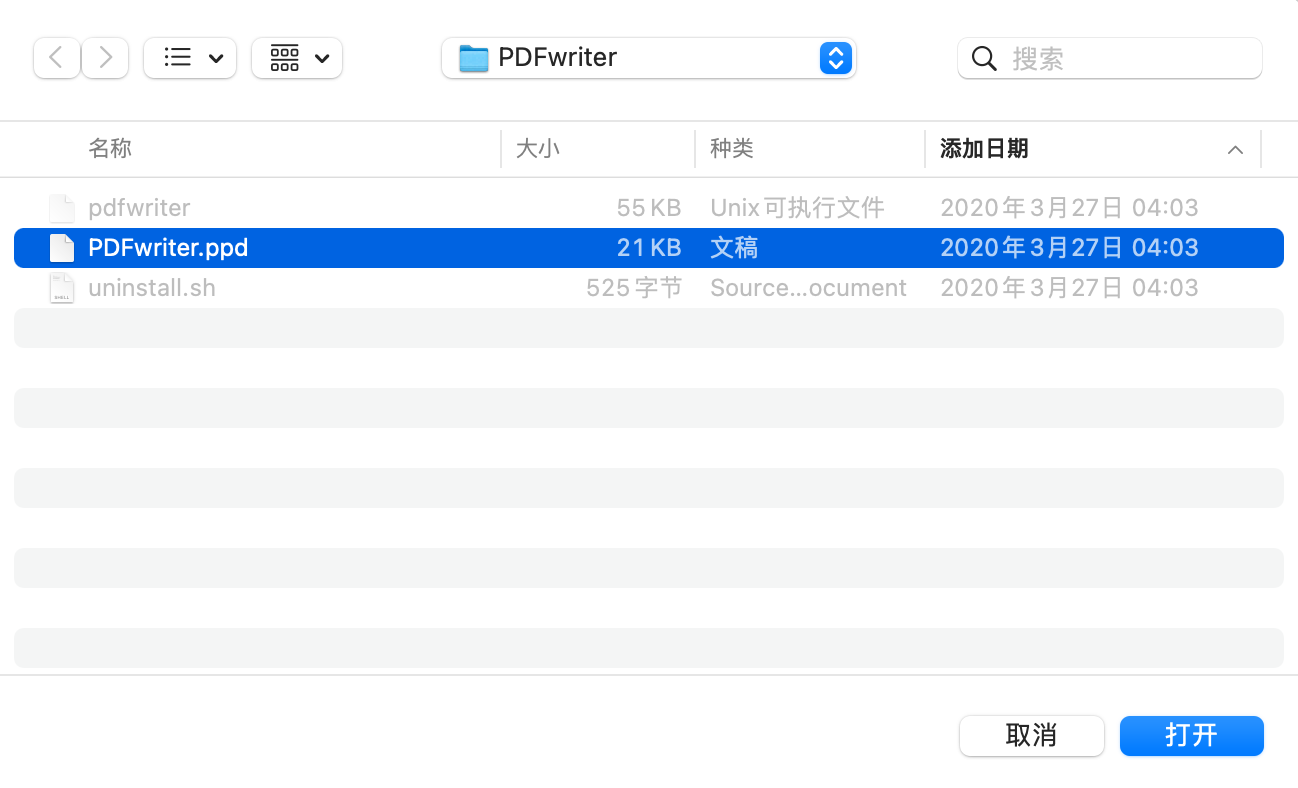Click the pdfwriter Unix executable file icon
Screen dimensions: 1298x788
pyautogui.click(x=61, y=207)
